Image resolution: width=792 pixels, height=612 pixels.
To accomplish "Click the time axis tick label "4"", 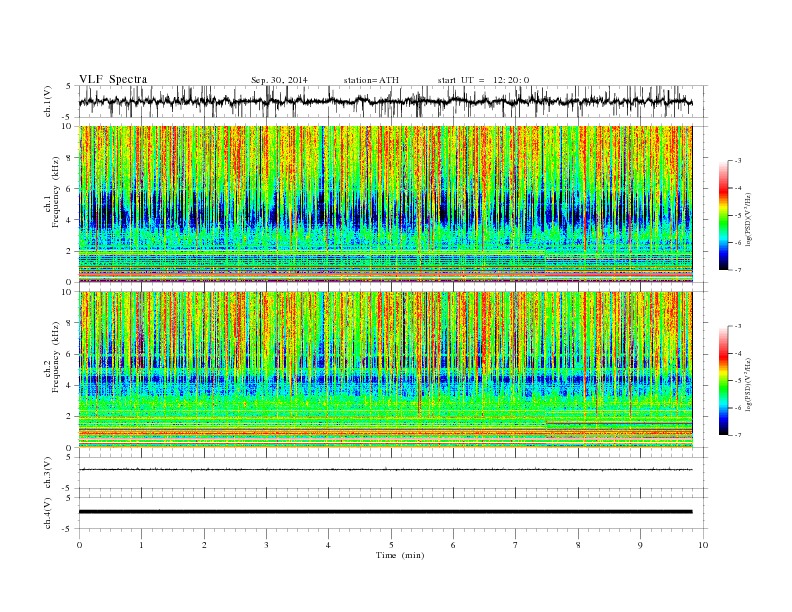I will click(328, 545).
